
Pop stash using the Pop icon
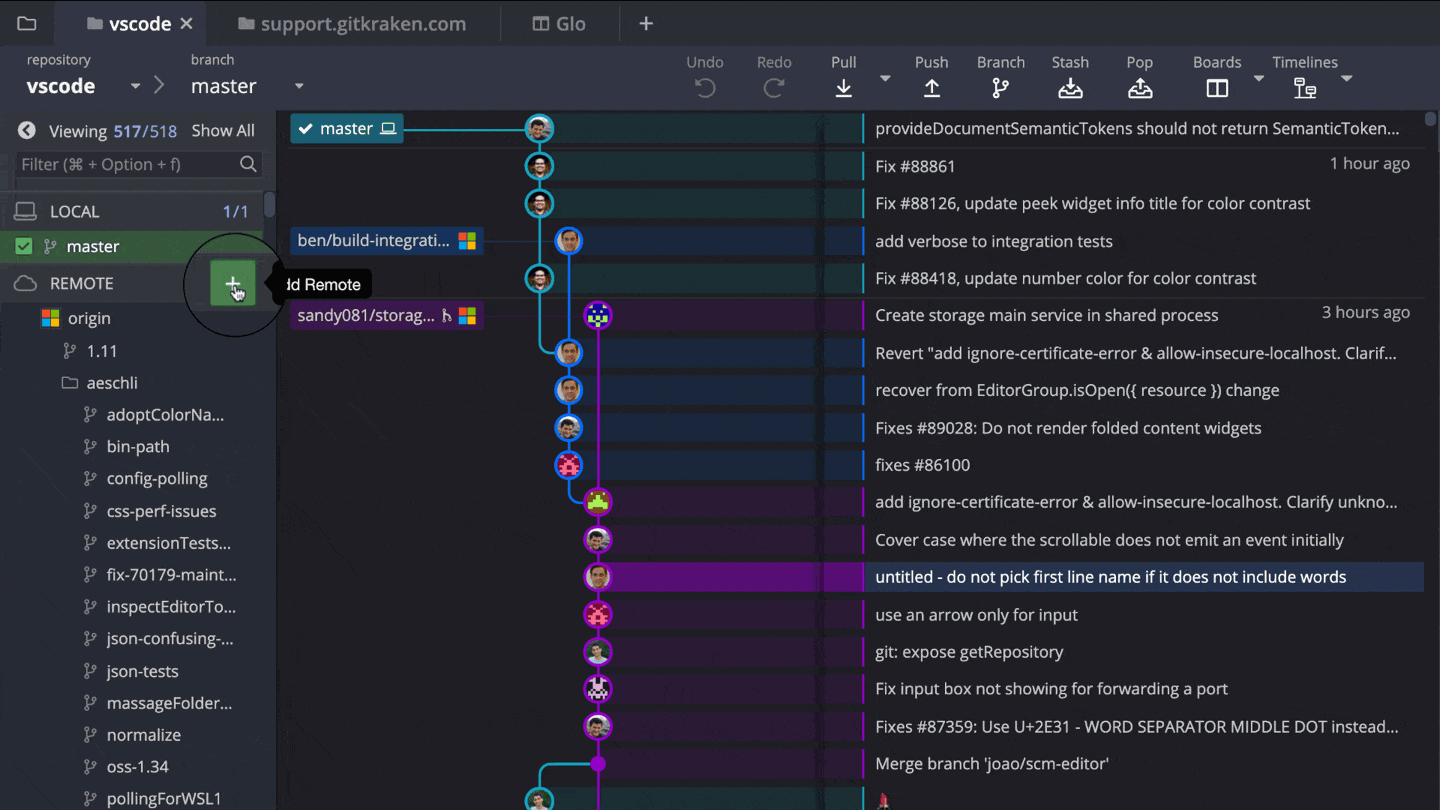coord(1140,88)
